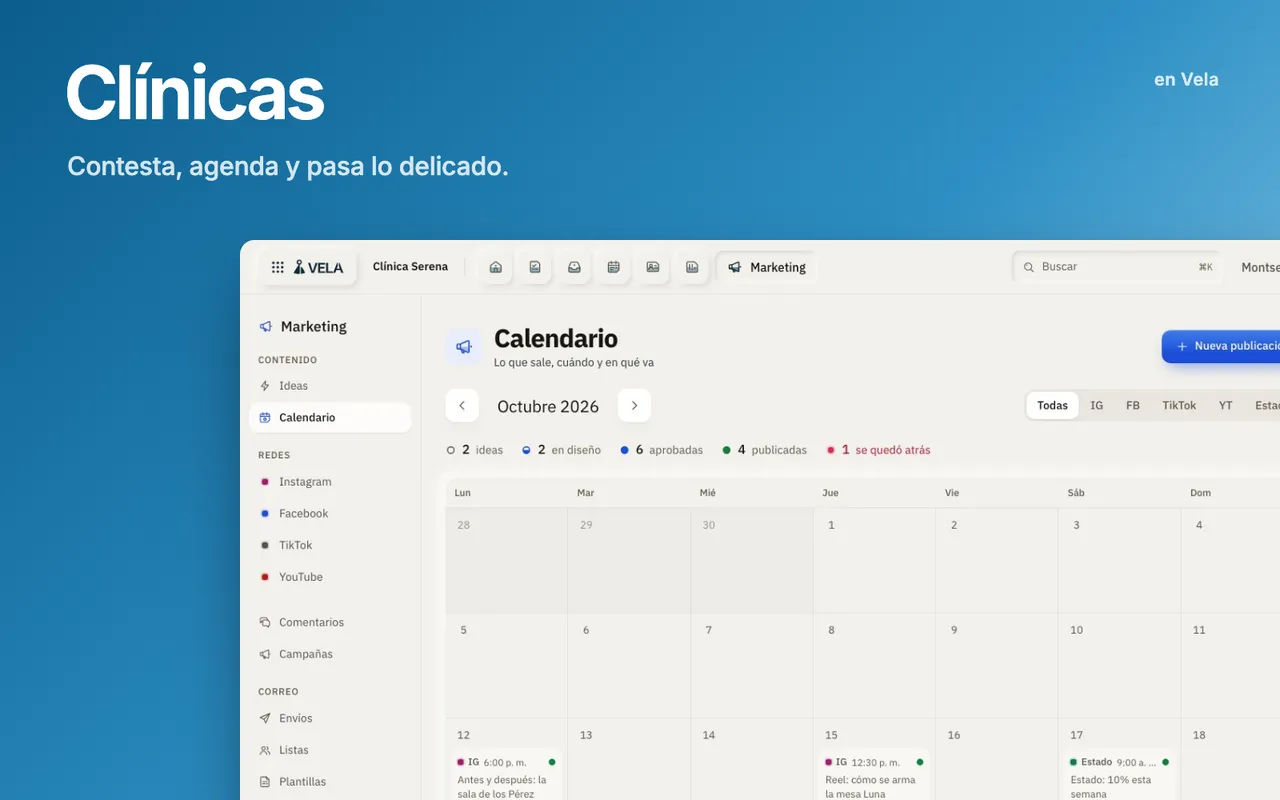Focus the Buscar search field
This screenshot has height=800, width=1280.
point(1117,267)
